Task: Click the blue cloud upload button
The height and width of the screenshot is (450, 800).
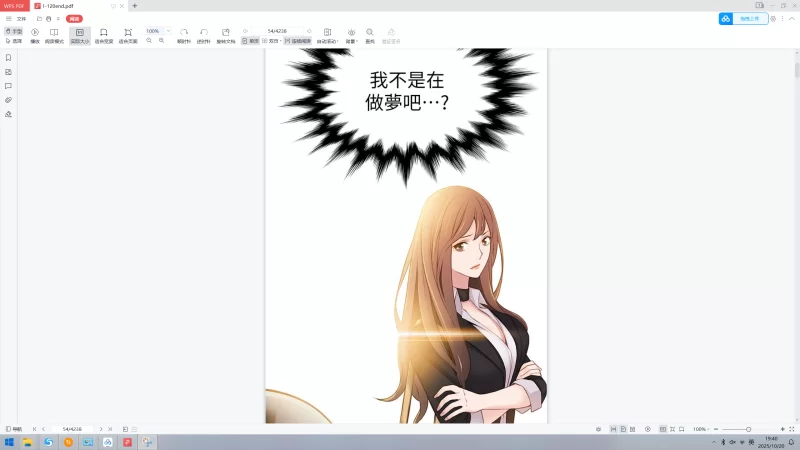Action: click(x=743, y=19)
